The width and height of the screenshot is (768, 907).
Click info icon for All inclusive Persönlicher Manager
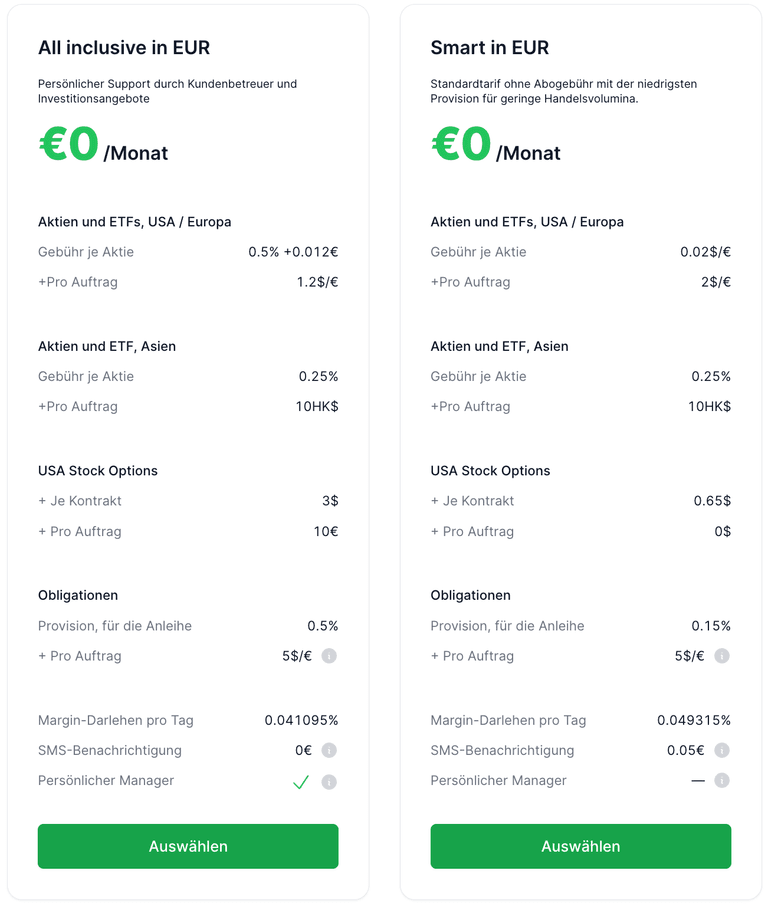tap(329, 782)
